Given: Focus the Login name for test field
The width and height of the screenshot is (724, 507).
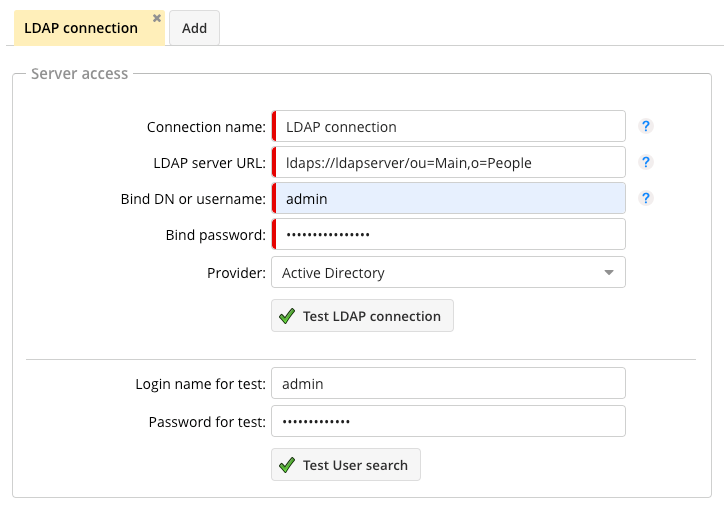Looking at the screenshot, I should click(x=450, y=384).
